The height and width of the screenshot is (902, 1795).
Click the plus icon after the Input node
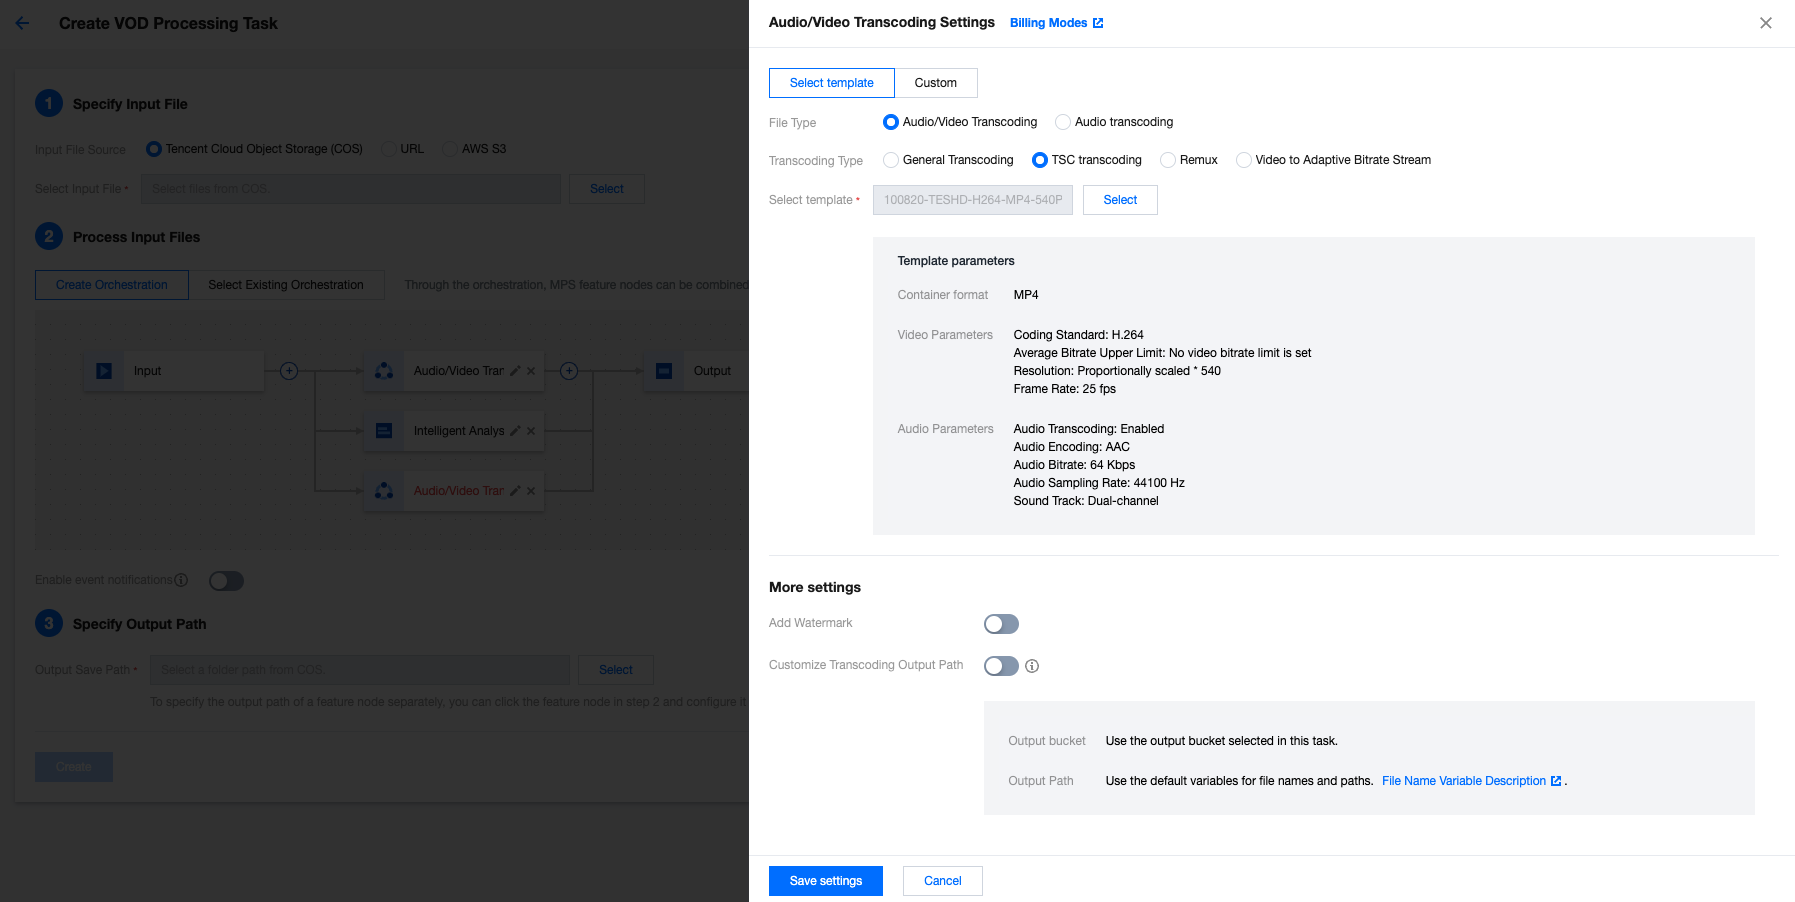coord(289,371)
